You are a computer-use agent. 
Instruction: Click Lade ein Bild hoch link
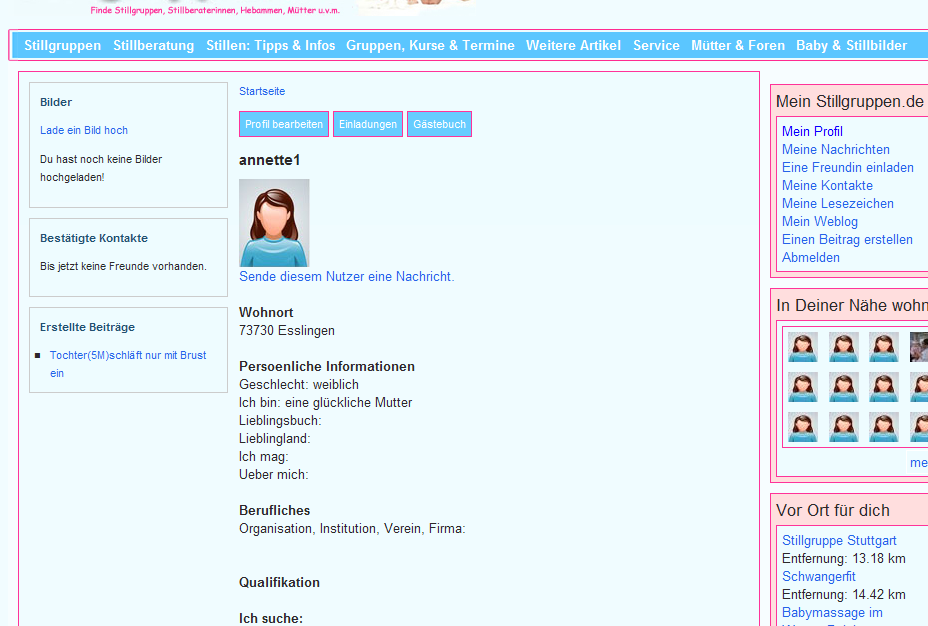84,130
